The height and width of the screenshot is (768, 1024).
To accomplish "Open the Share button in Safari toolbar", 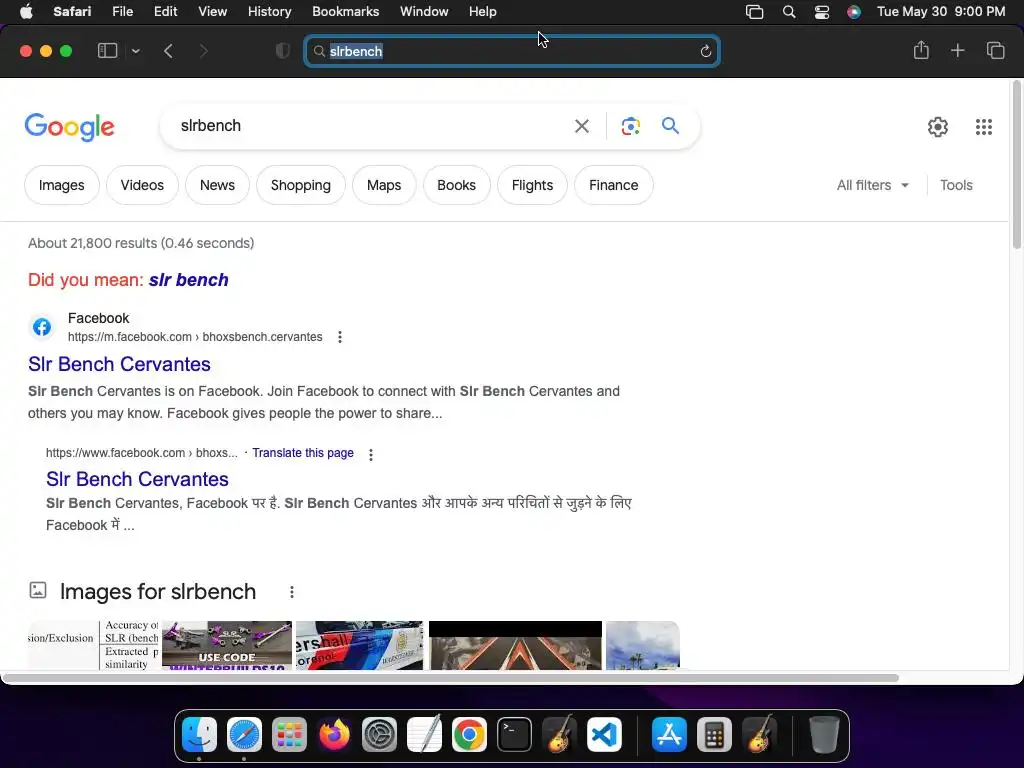I will click(x=921, y=50).
